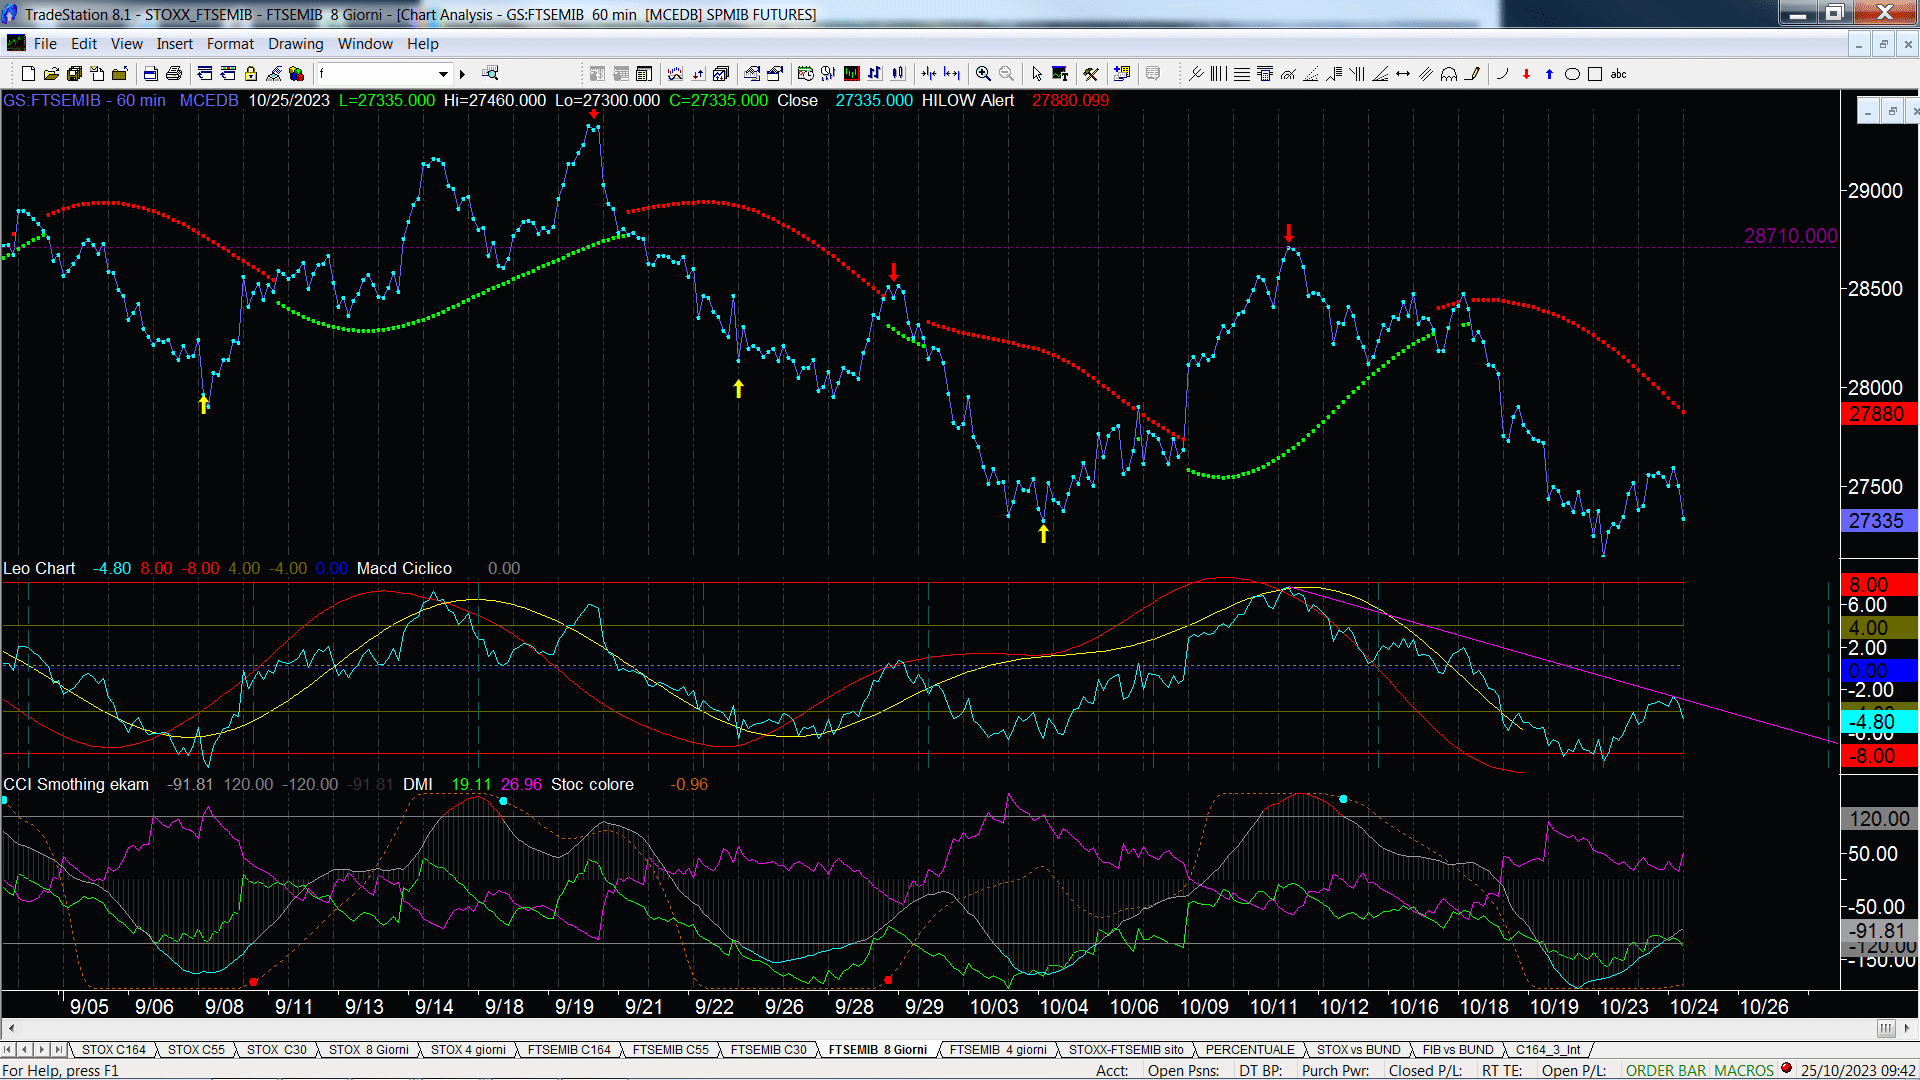The height and width of the screenshot is (1080, 1920).
Task: Select the candlestick chart type icon
Action: coord(898,74)
